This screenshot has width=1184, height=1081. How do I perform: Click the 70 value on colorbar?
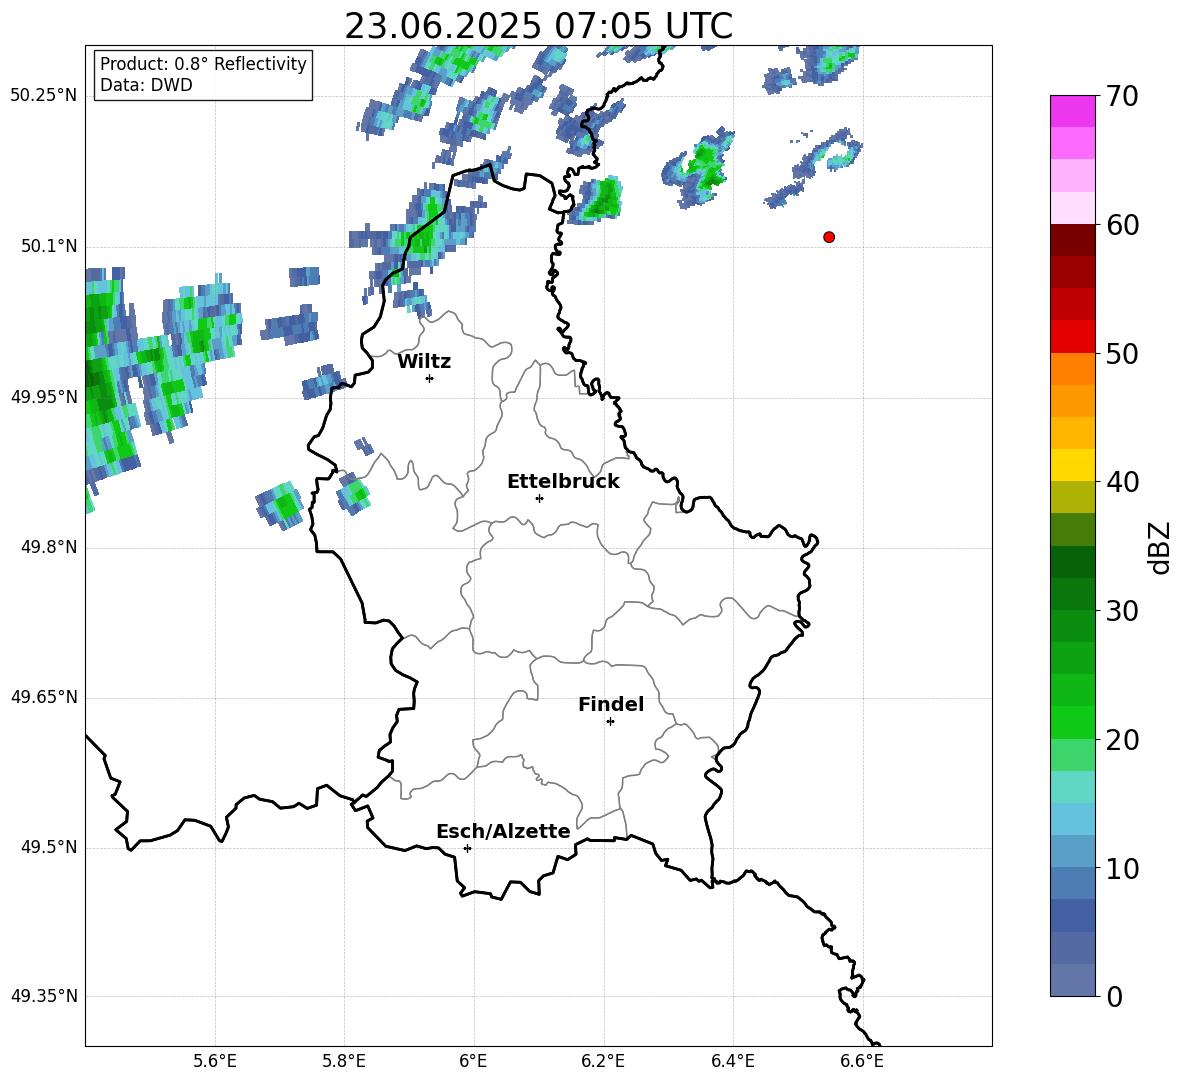(1122, 96)
